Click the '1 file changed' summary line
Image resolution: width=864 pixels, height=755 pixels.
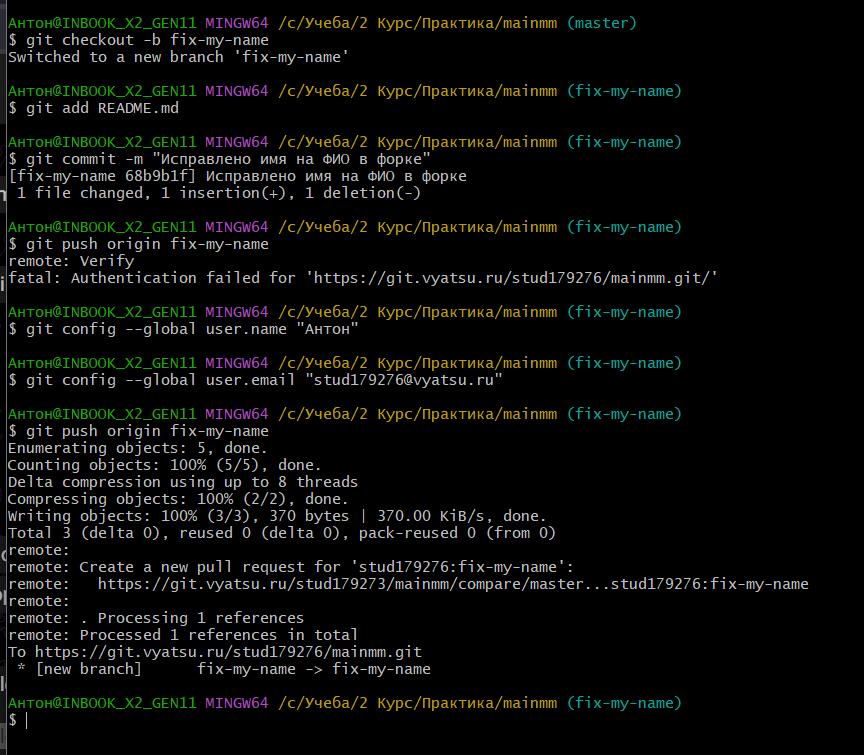tap(218, 193)
